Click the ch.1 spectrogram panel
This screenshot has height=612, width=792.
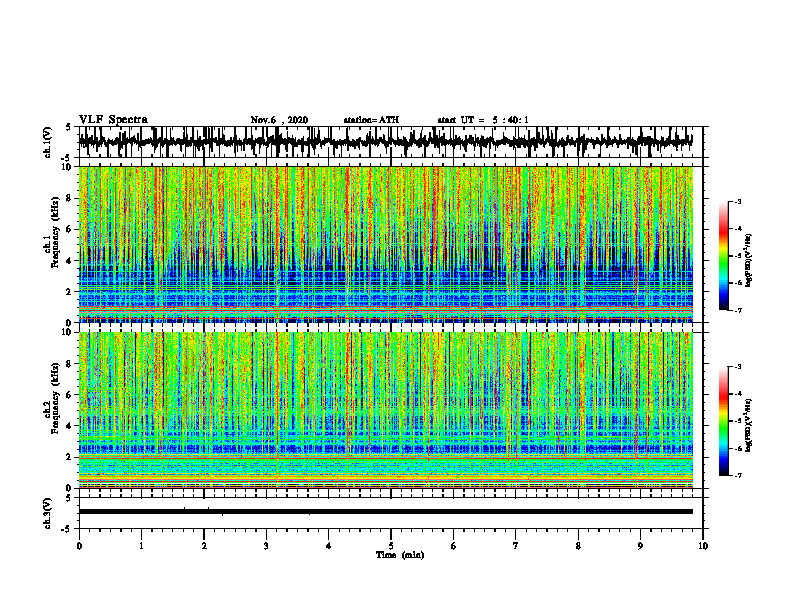pos(385,244)
